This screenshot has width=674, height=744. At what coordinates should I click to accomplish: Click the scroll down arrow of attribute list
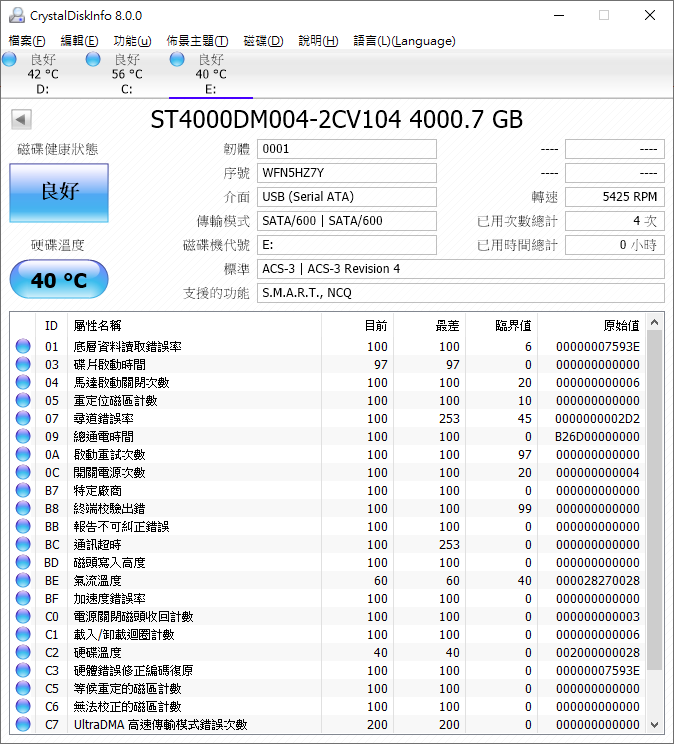tap(655, 725)
